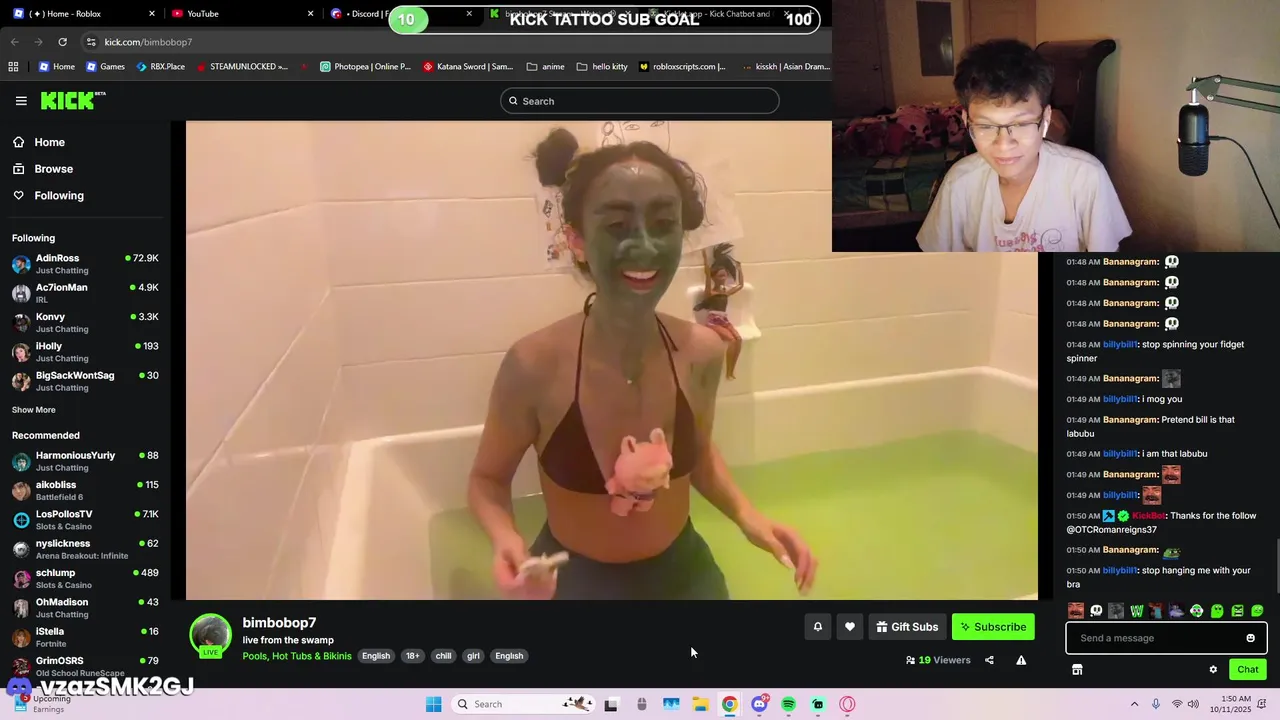Open the Pools, Hot Tubs & Bikinis category
The width and height of the screenshot is (1280, 720).
(x=297, y=656)
